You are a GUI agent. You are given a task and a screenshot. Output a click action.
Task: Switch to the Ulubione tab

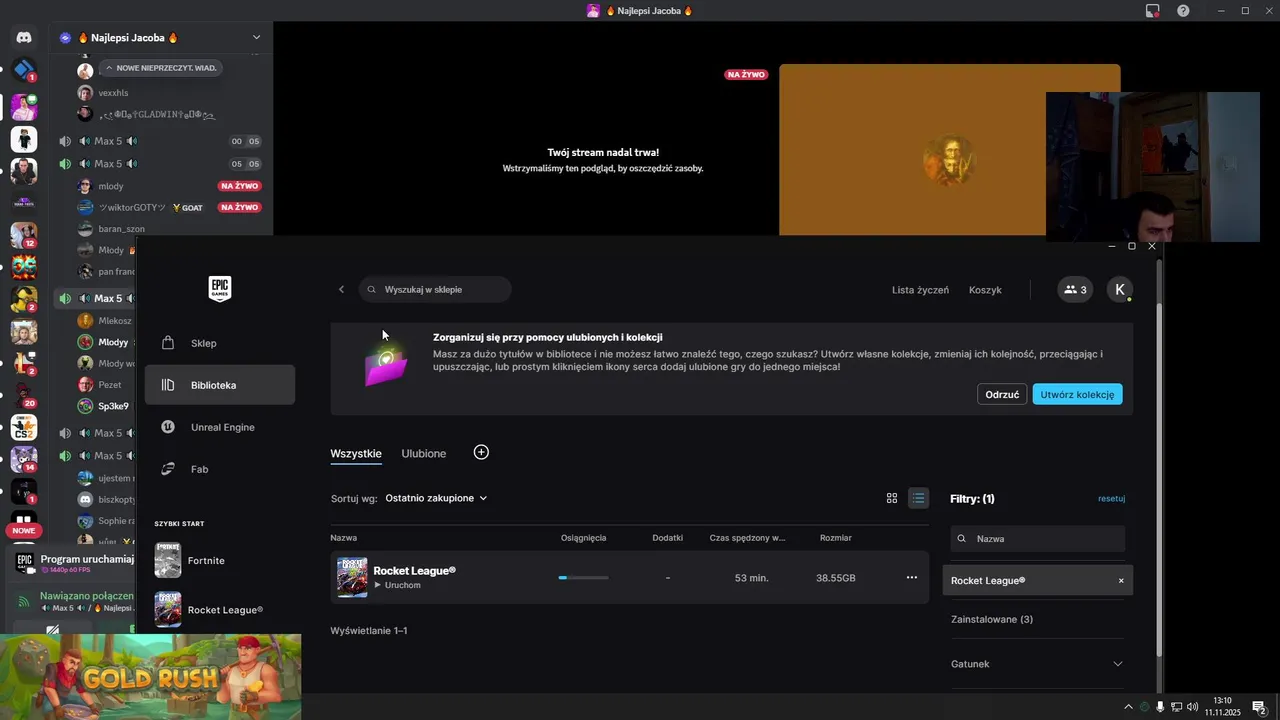tap(424, 454)
